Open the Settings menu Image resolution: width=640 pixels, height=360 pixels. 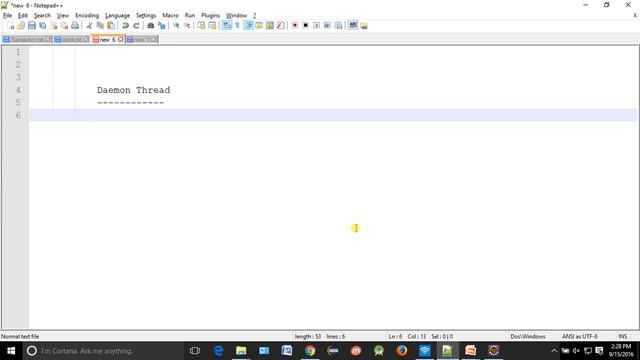(x=146, y=16)
